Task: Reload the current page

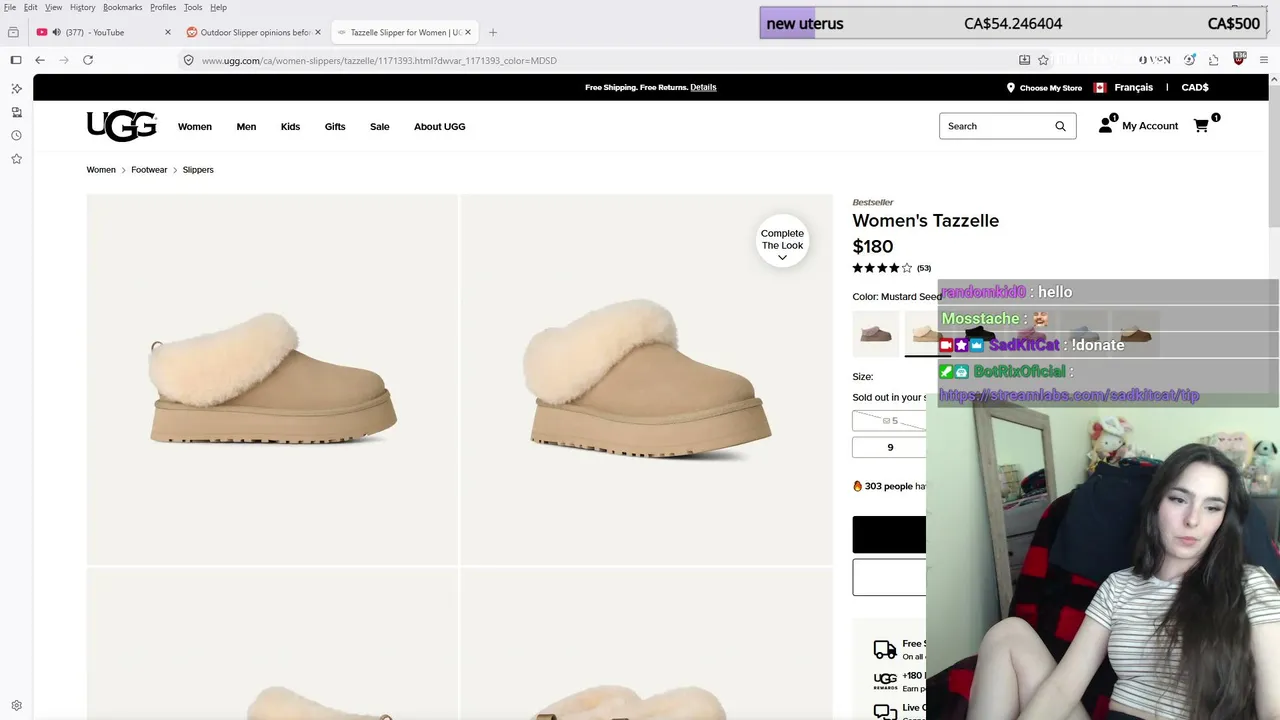Action: click(x=88, y=60)
